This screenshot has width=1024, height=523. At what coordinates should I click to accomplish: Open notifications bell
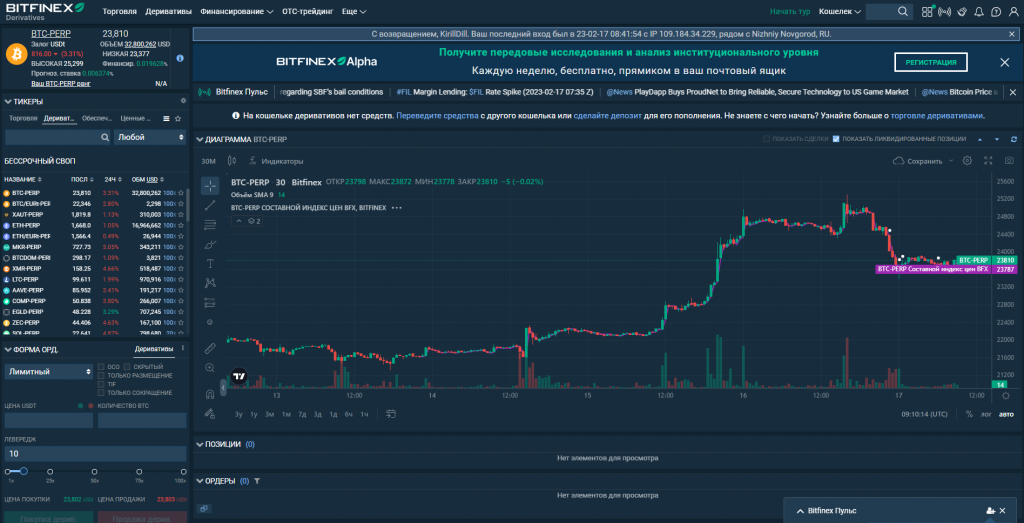click(x=978, y=11)
